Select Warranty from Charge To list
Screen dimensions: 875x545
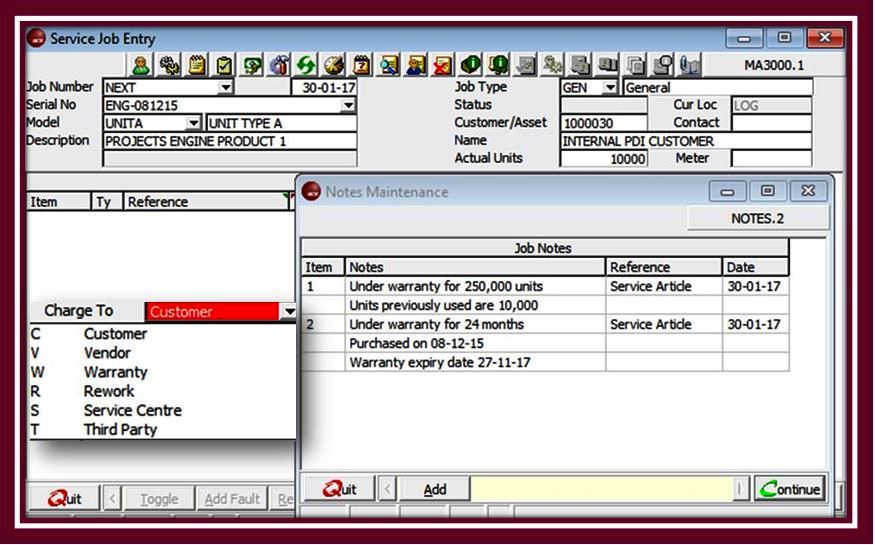pos(115,372)
